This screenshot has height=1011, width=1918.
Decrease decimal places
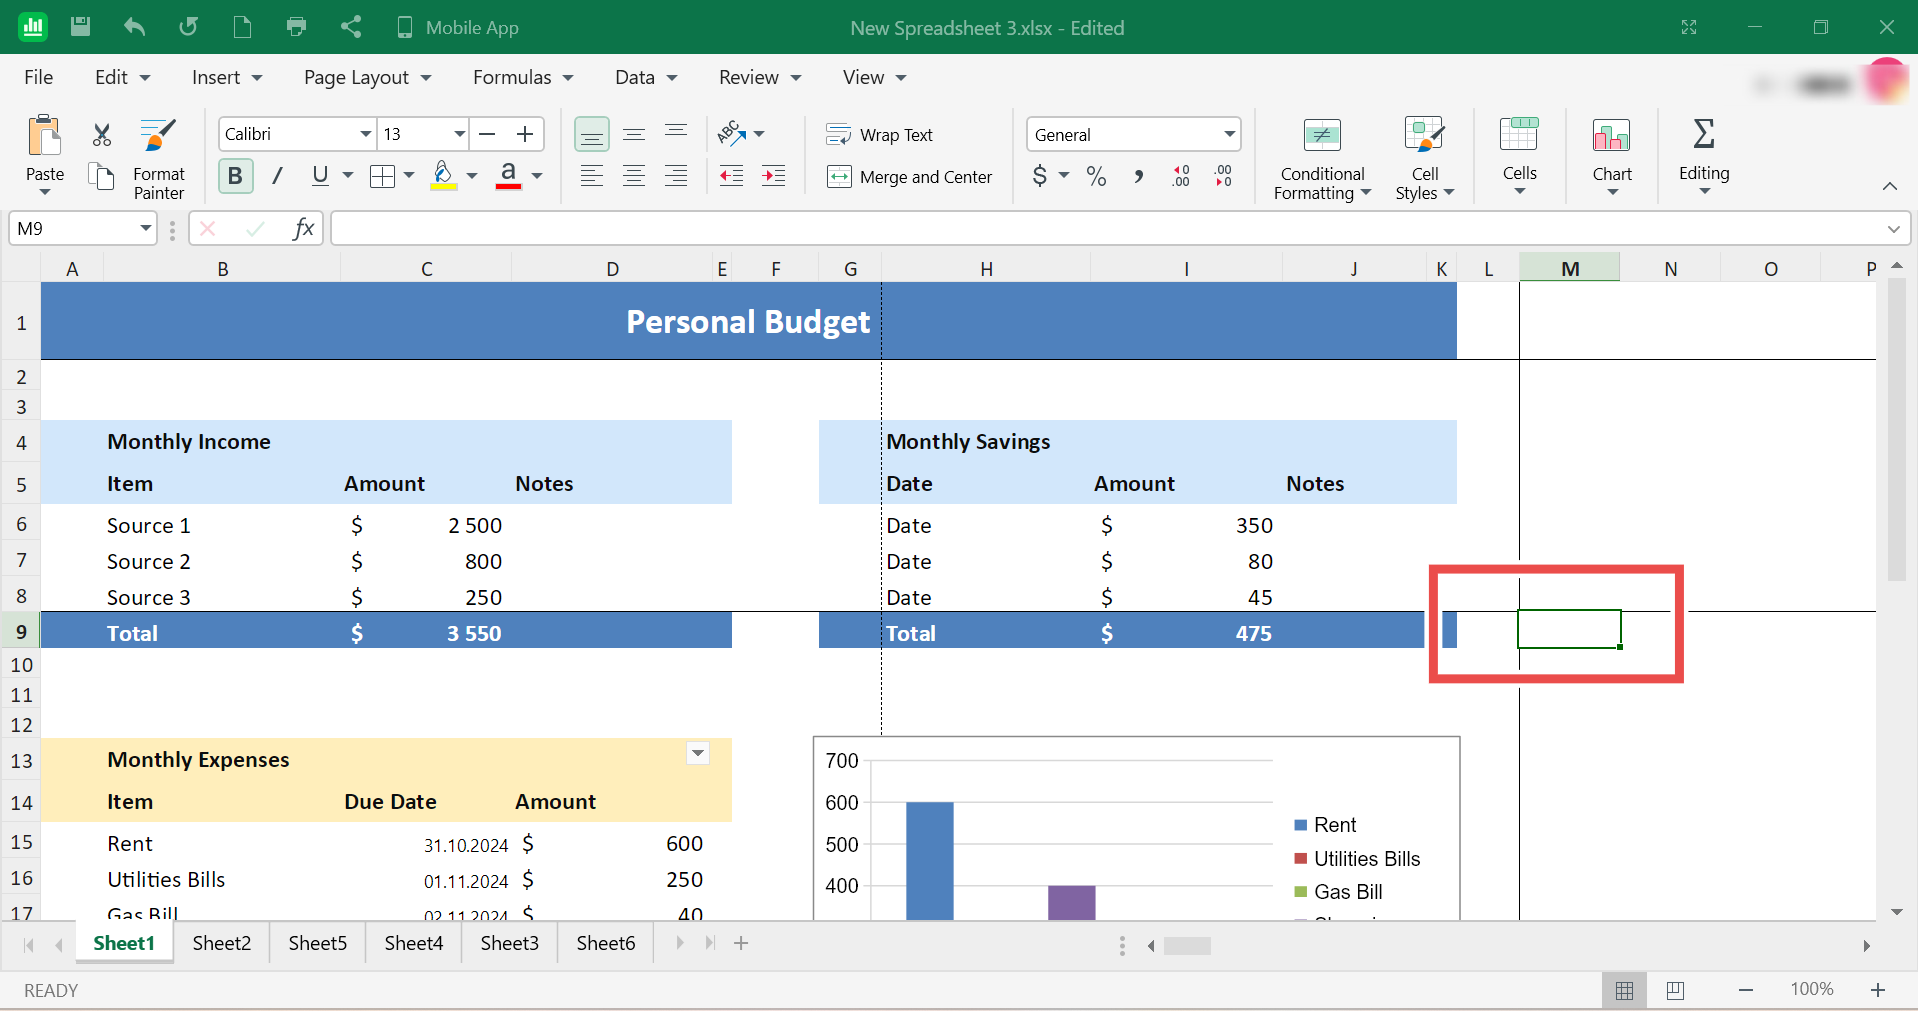[1224, 177]
